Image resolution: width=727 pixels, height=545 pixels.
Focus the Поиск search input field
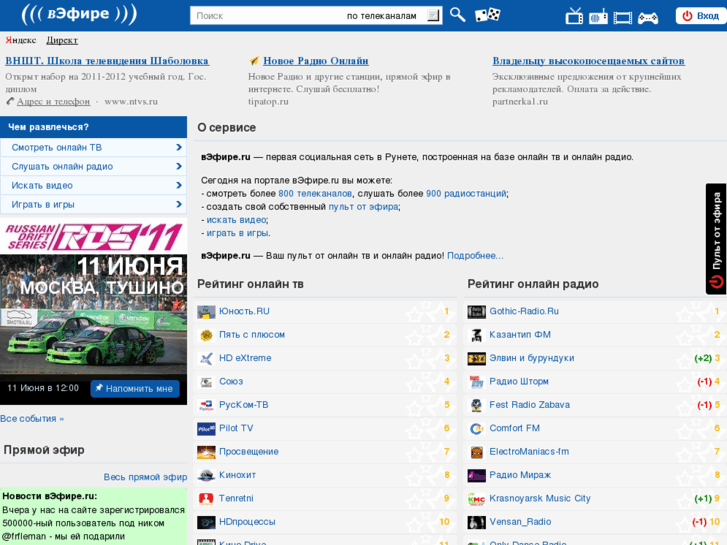click(267, 16)
